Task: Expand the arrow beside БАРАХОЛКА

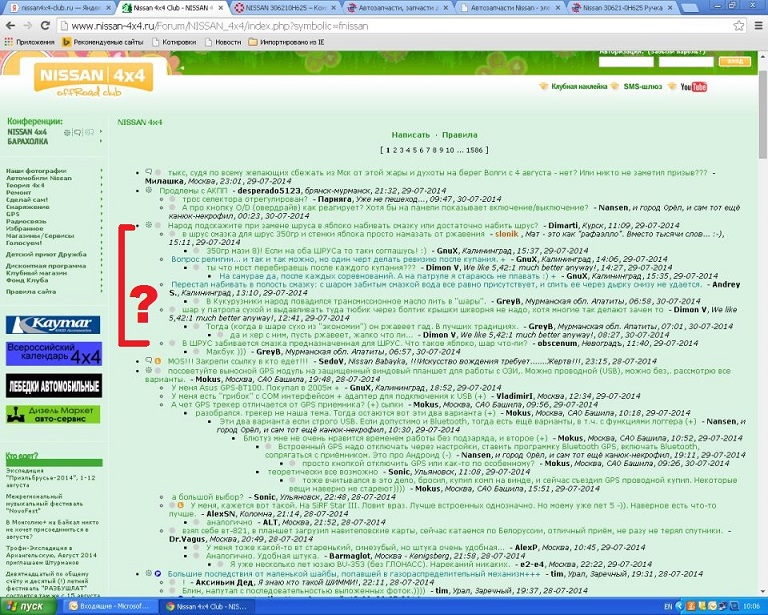Action: tap(101, 142)
